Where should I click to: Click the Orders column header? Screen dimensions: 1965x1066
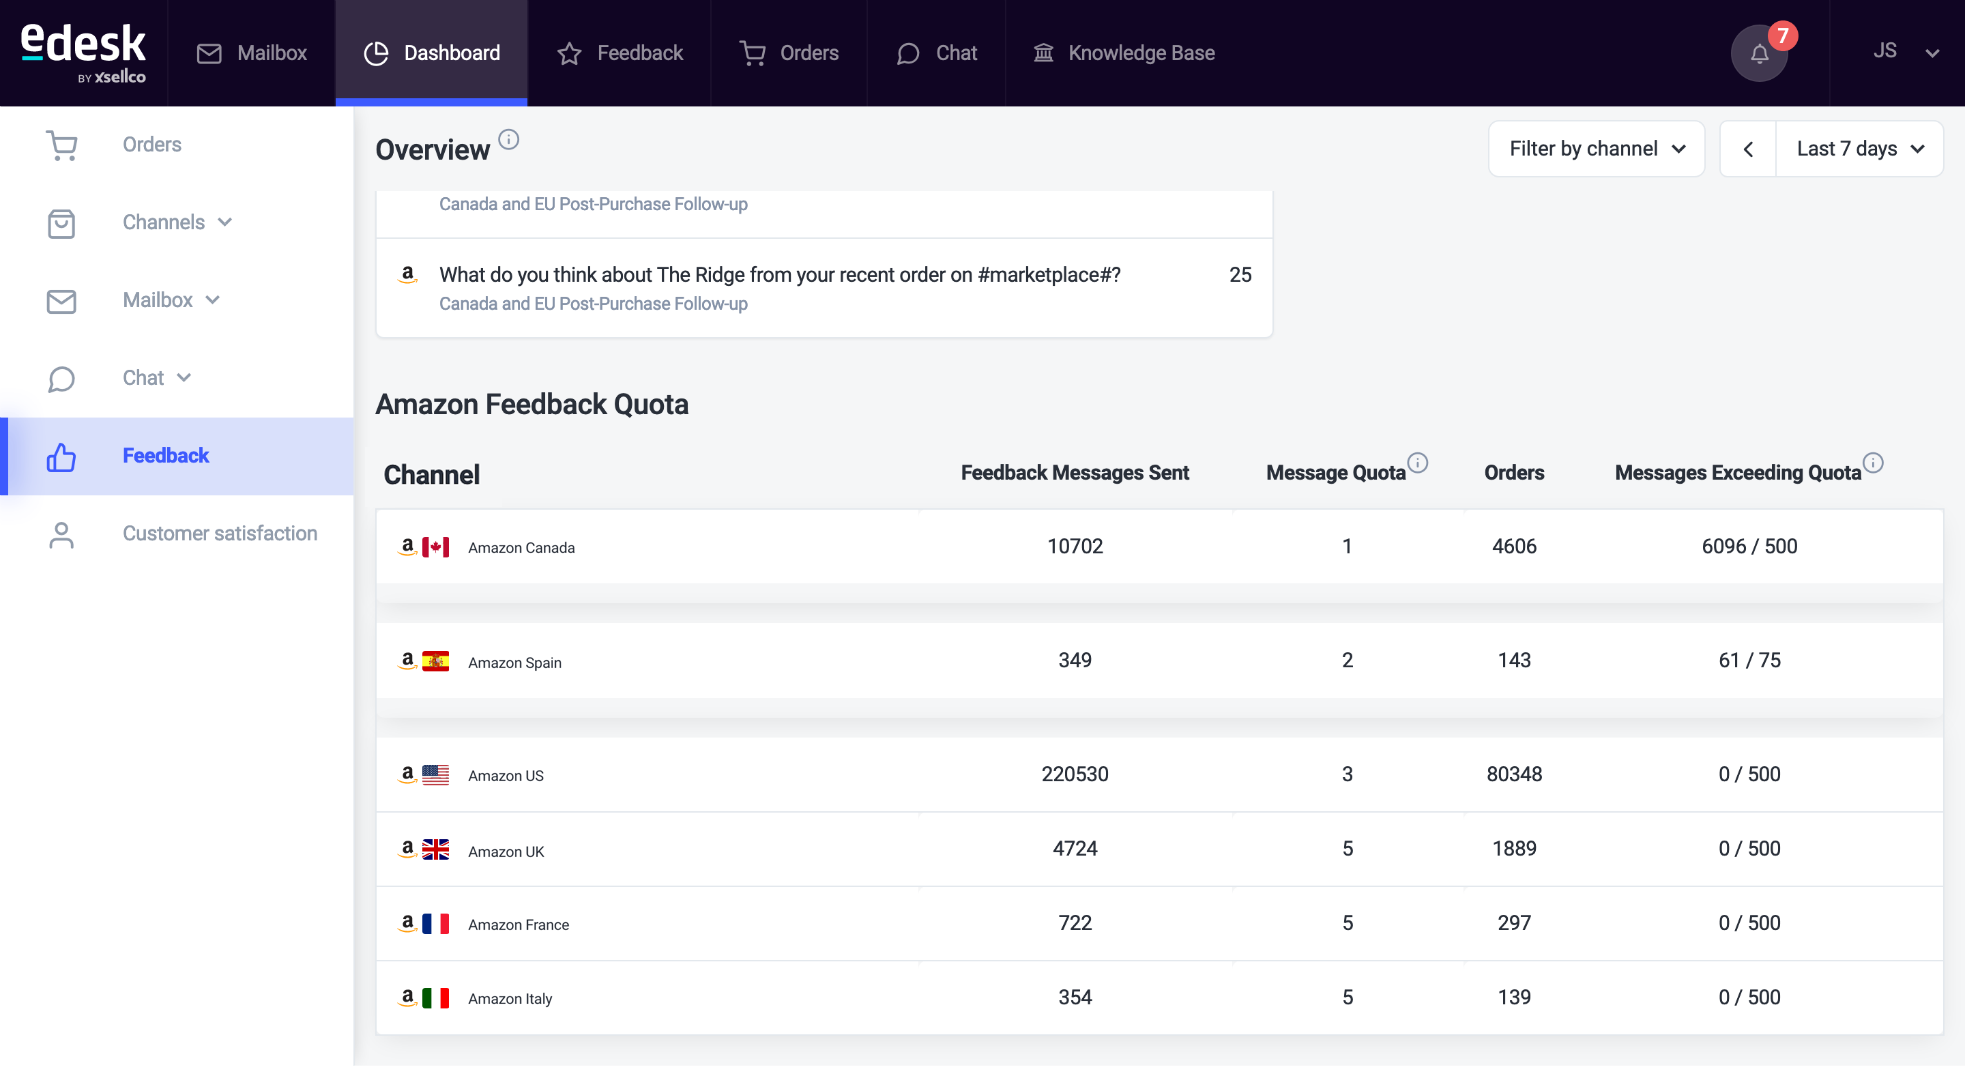(x=1514, y=473)
